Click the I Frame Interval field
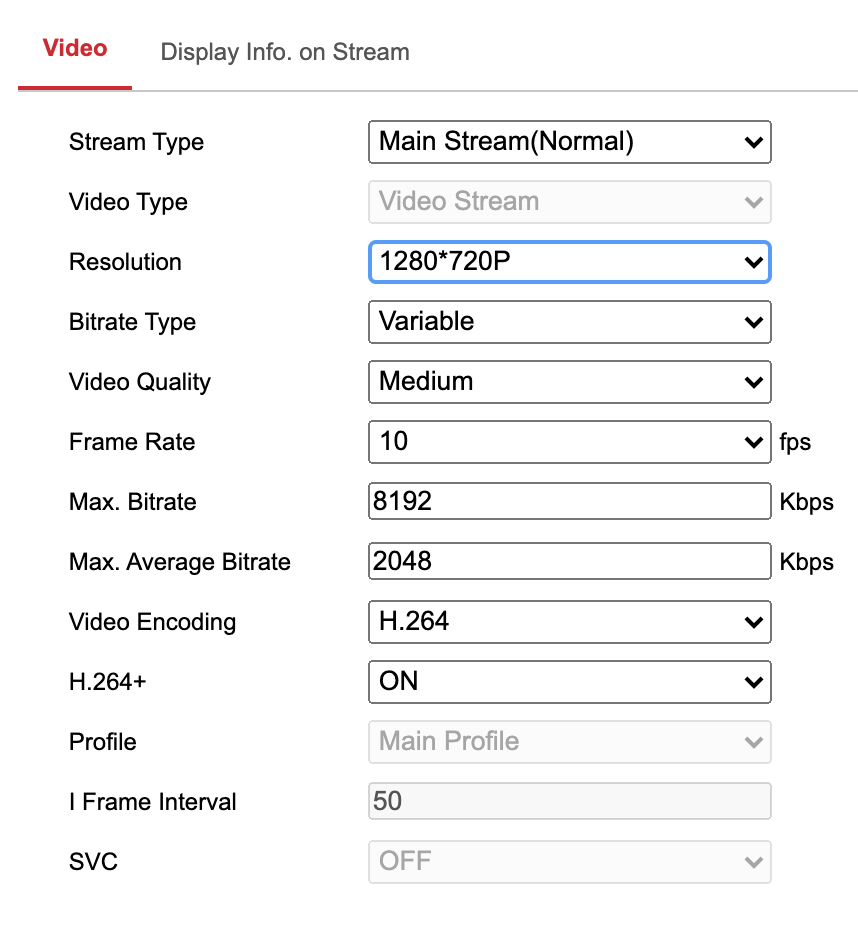The width and height of the screenshot is (858, 930). 569,802
